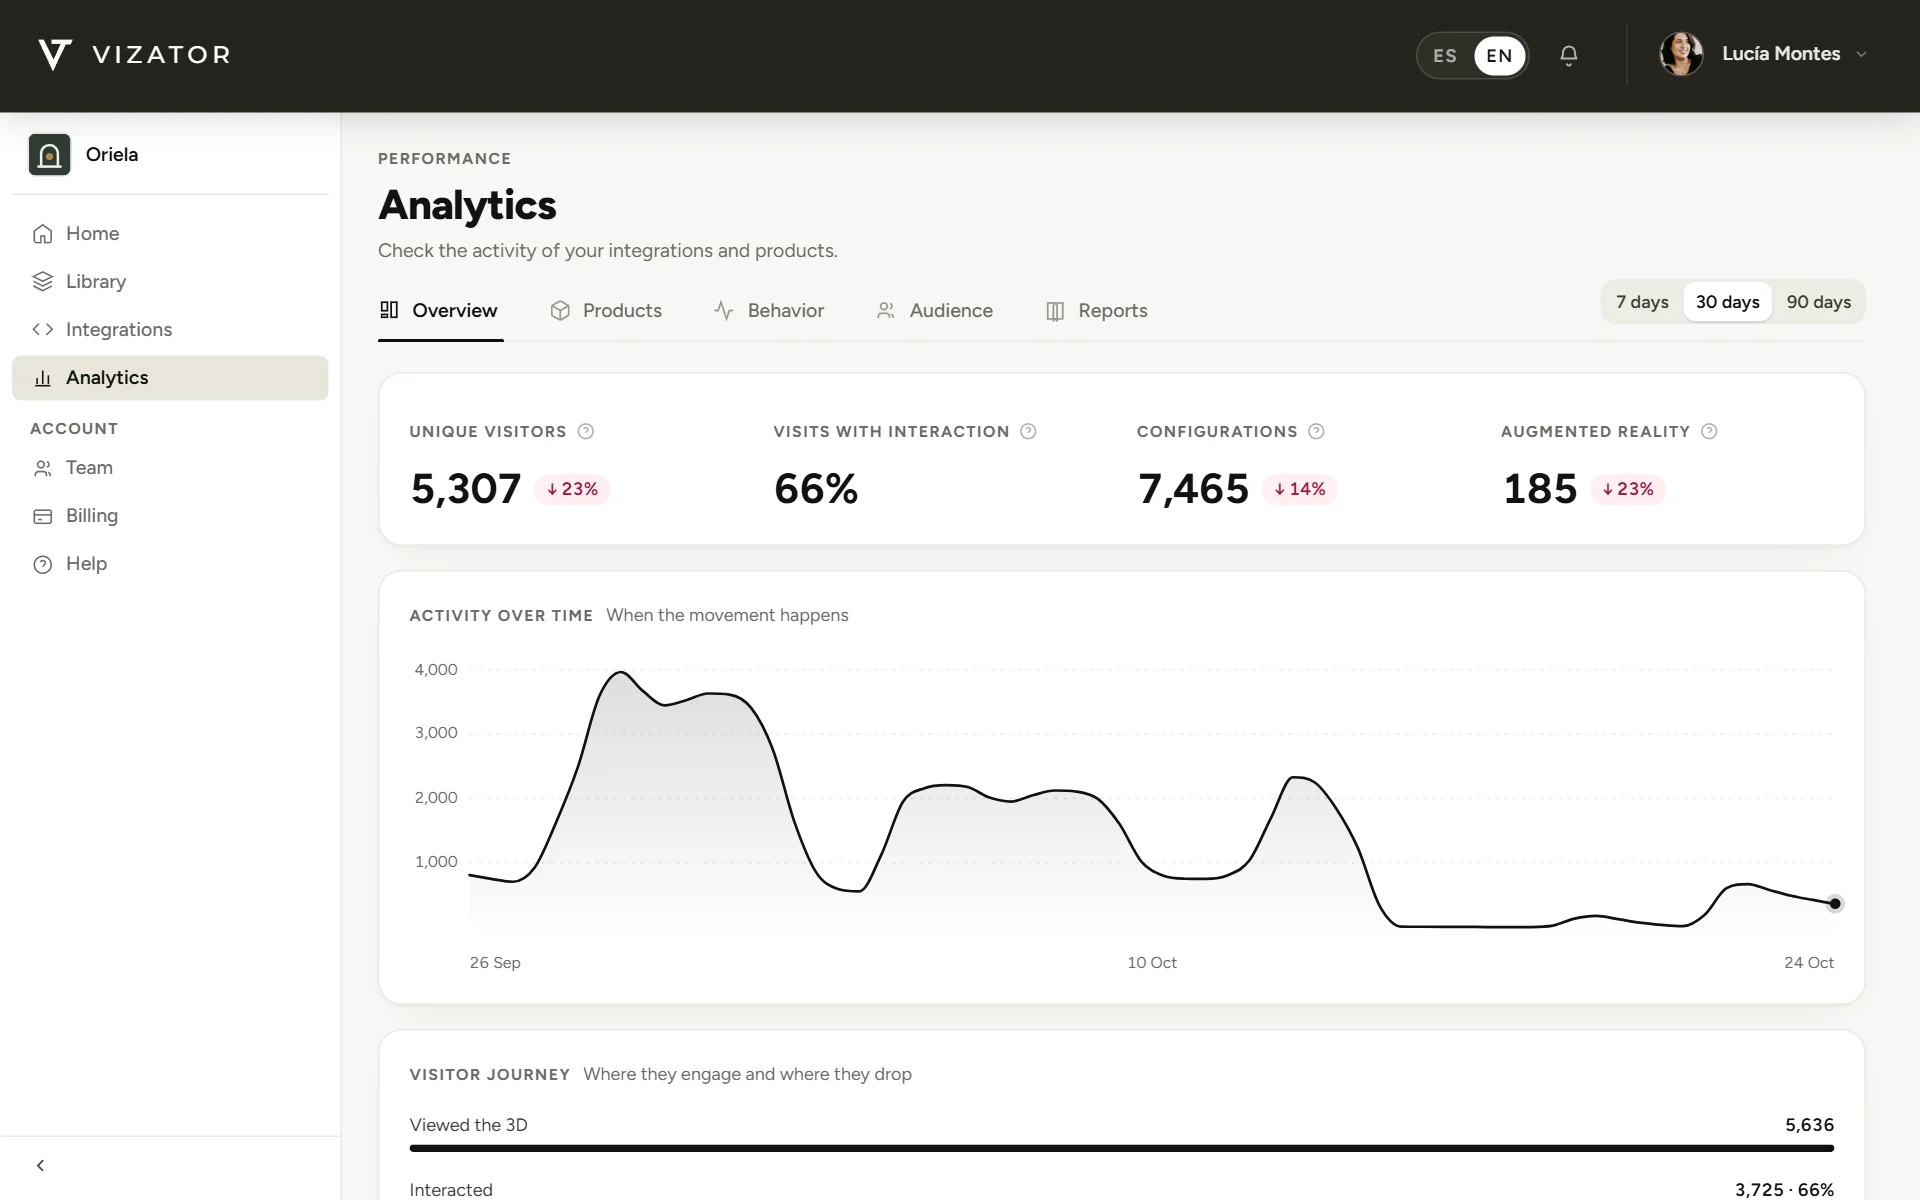Click the Augmented Reality help icon

(x=1709, y=432)
